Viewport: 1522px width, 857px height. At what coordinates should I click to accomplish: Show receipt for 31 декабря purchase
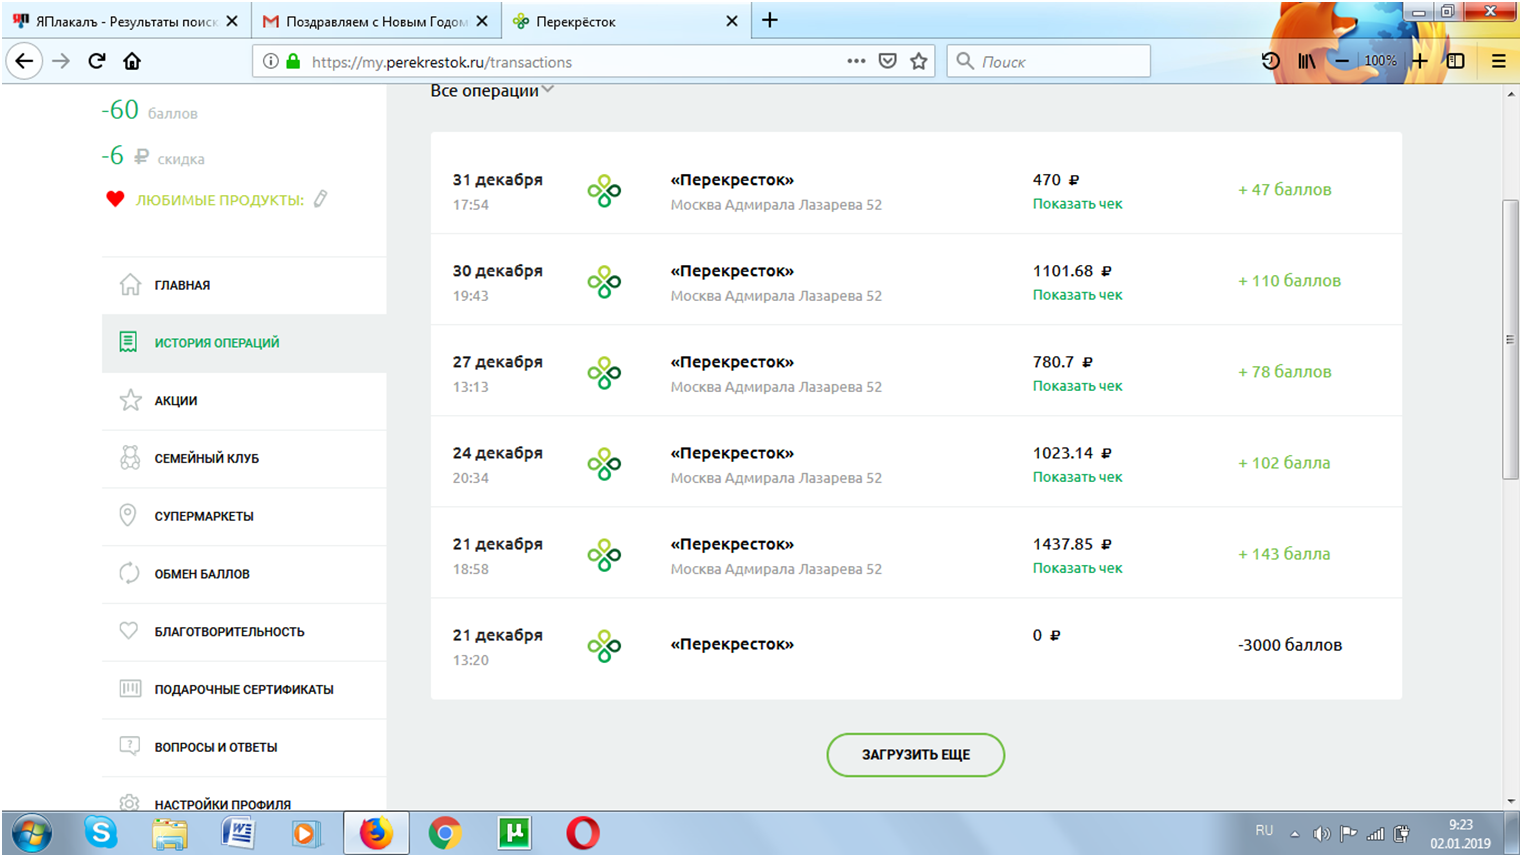[1078, 204]
